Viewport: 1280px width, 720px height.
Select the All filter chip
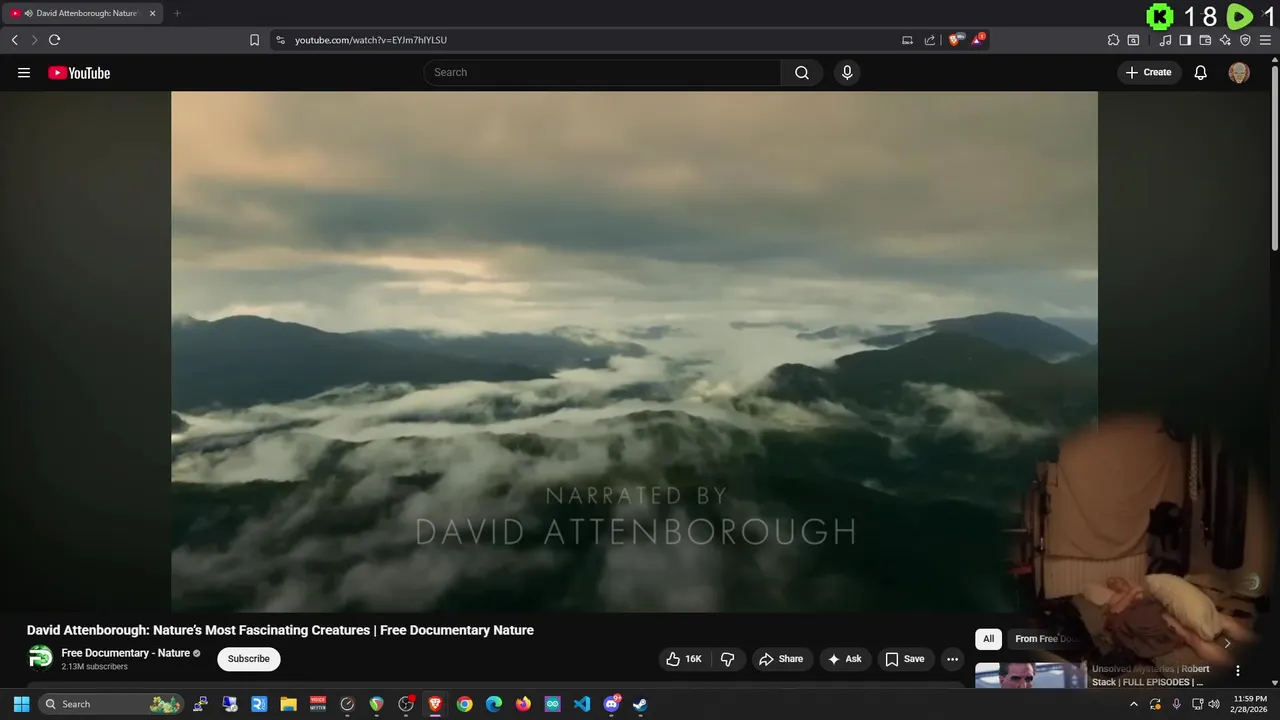coord(988,639)
